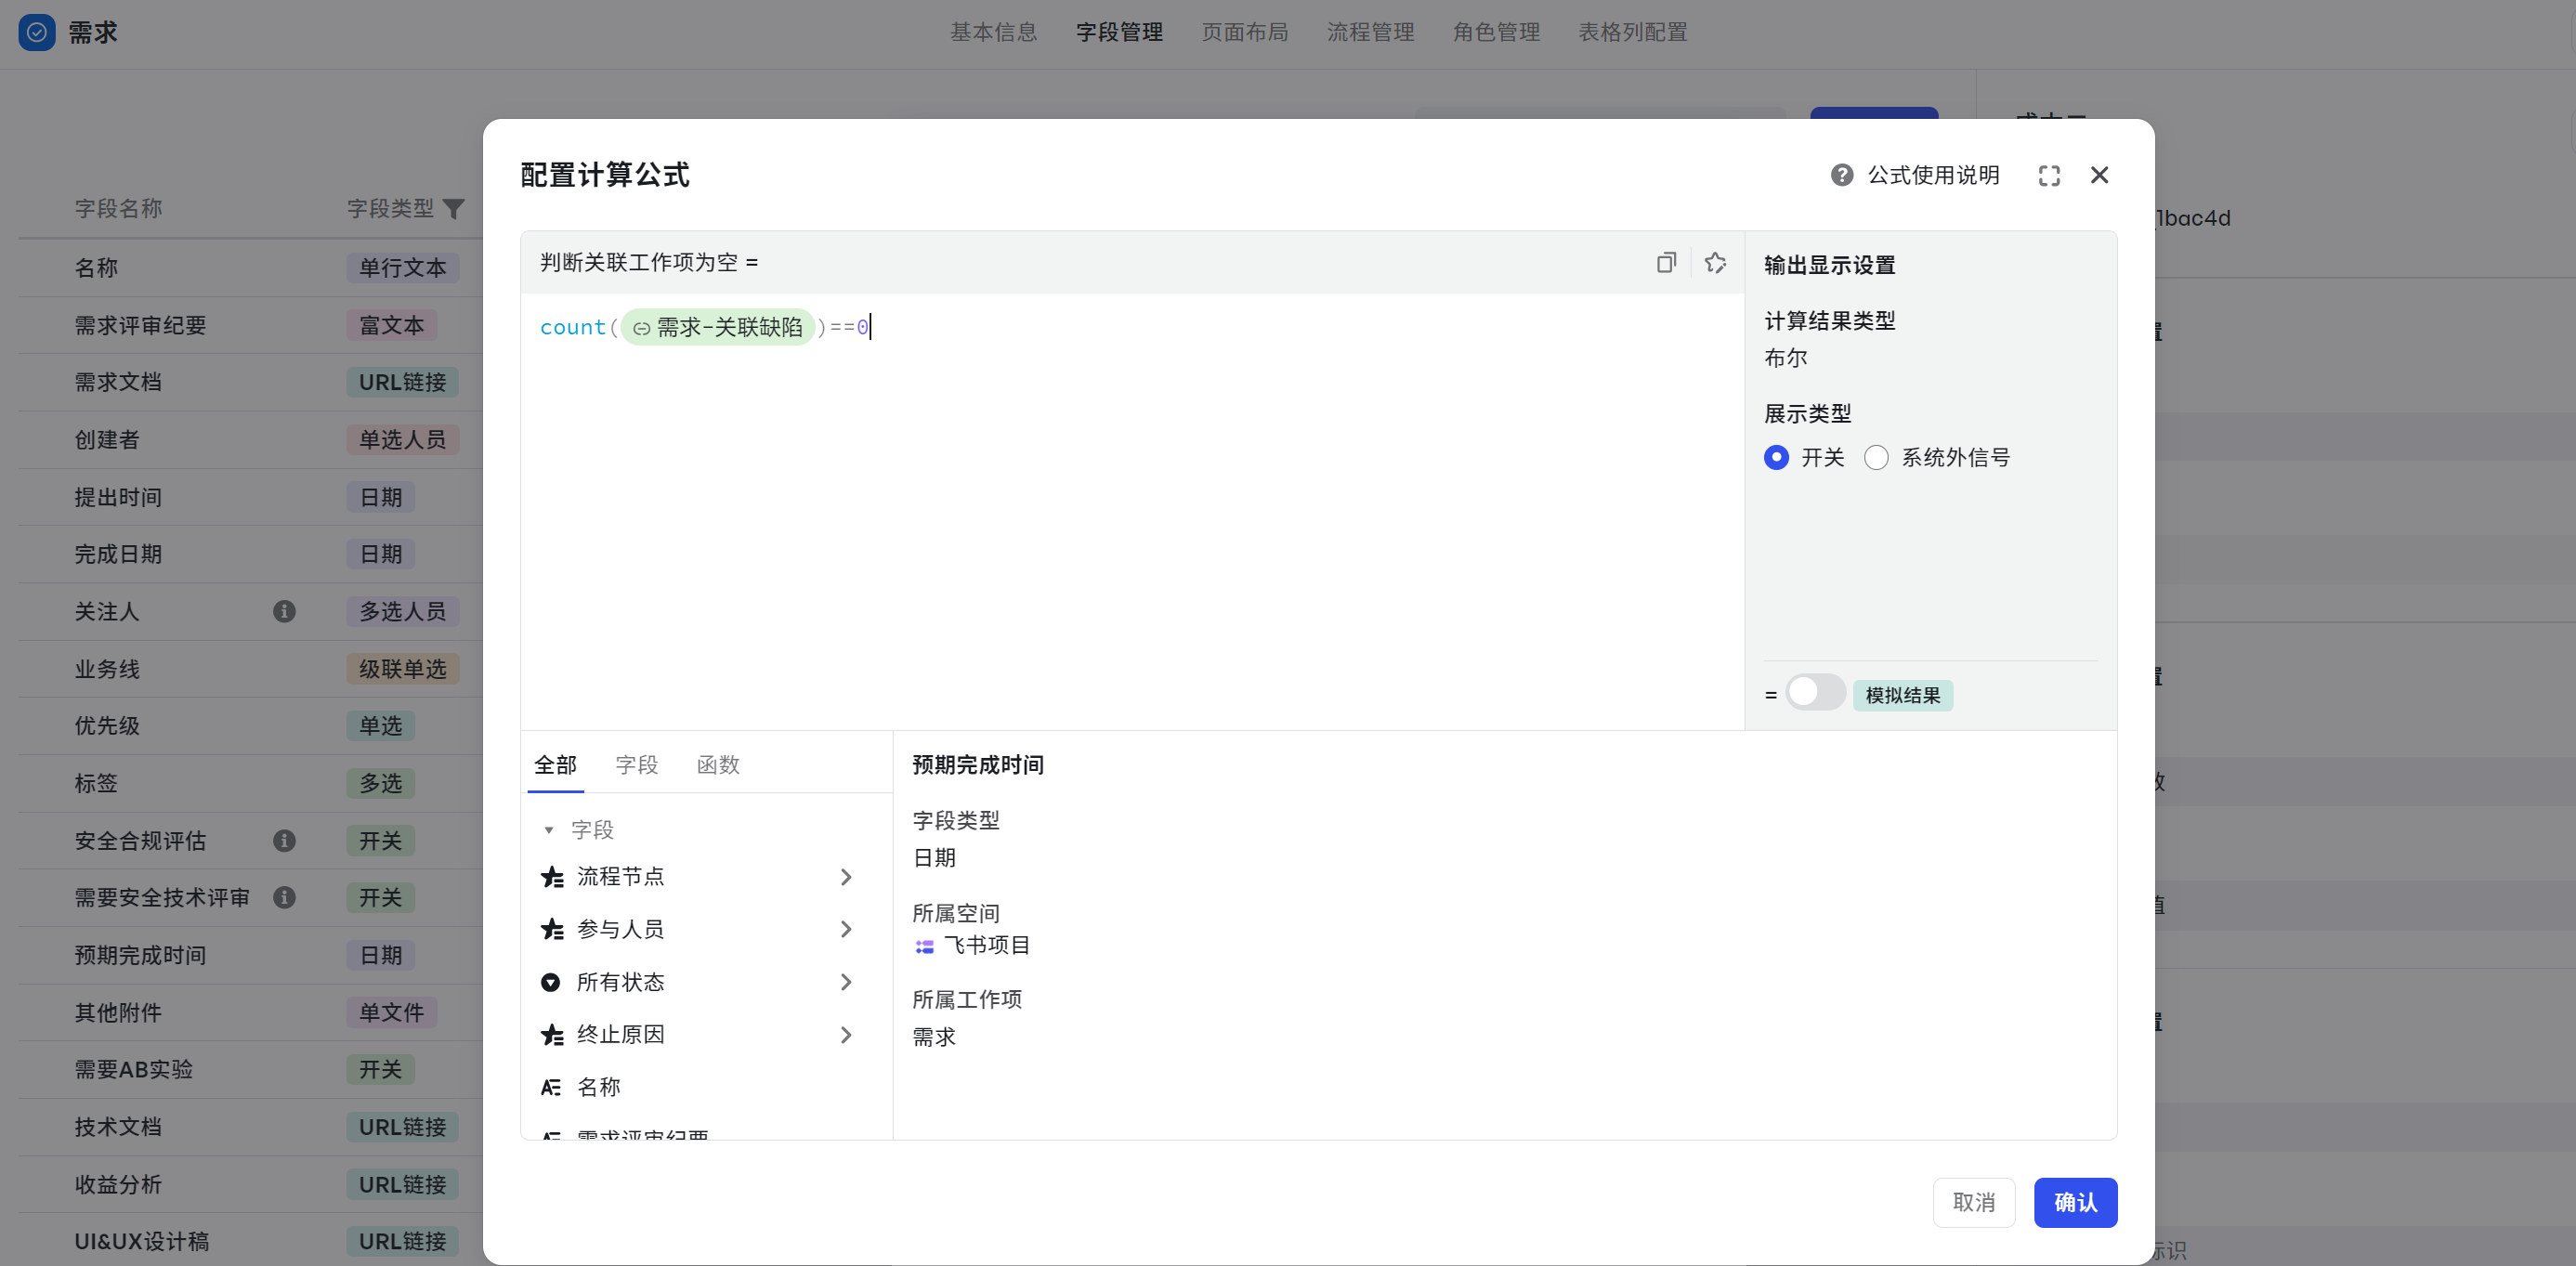Expand the formula dialog to fullscreen
The image size is (2576, 1266).
click(2049, 176)
